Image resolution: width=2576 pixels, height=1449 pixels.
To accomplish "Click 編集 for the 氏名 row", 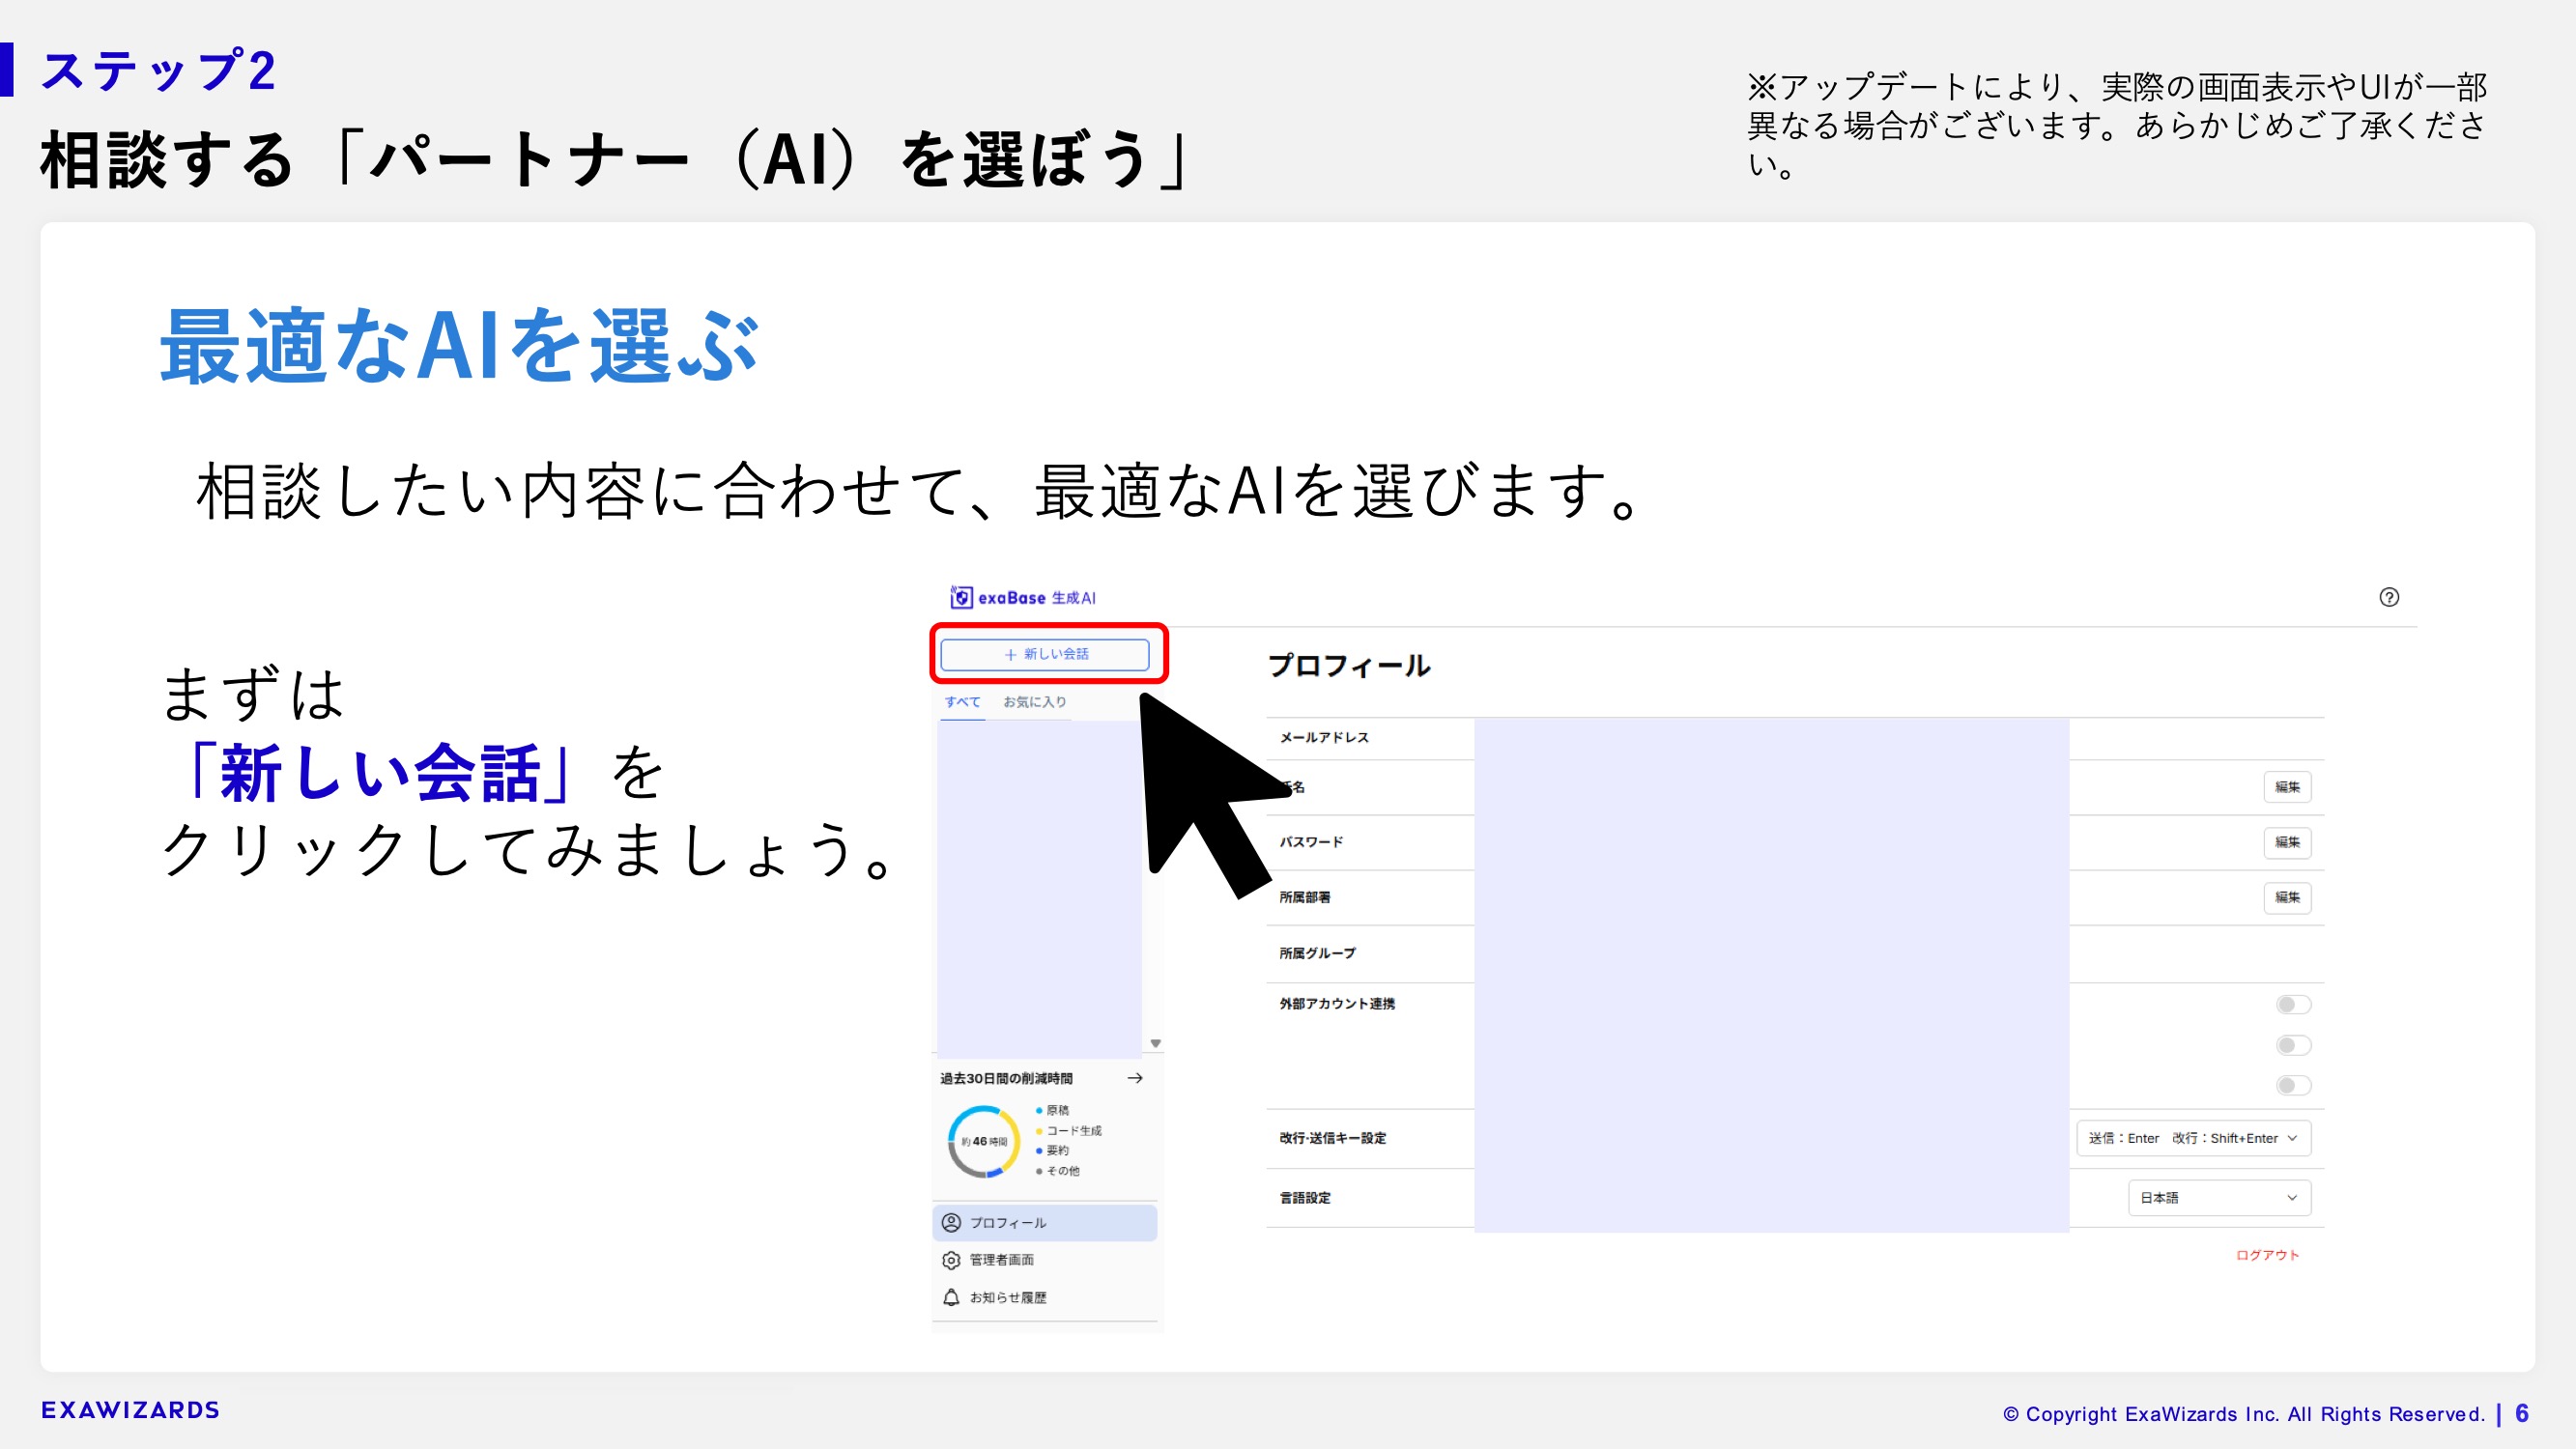I will 2287,787.
